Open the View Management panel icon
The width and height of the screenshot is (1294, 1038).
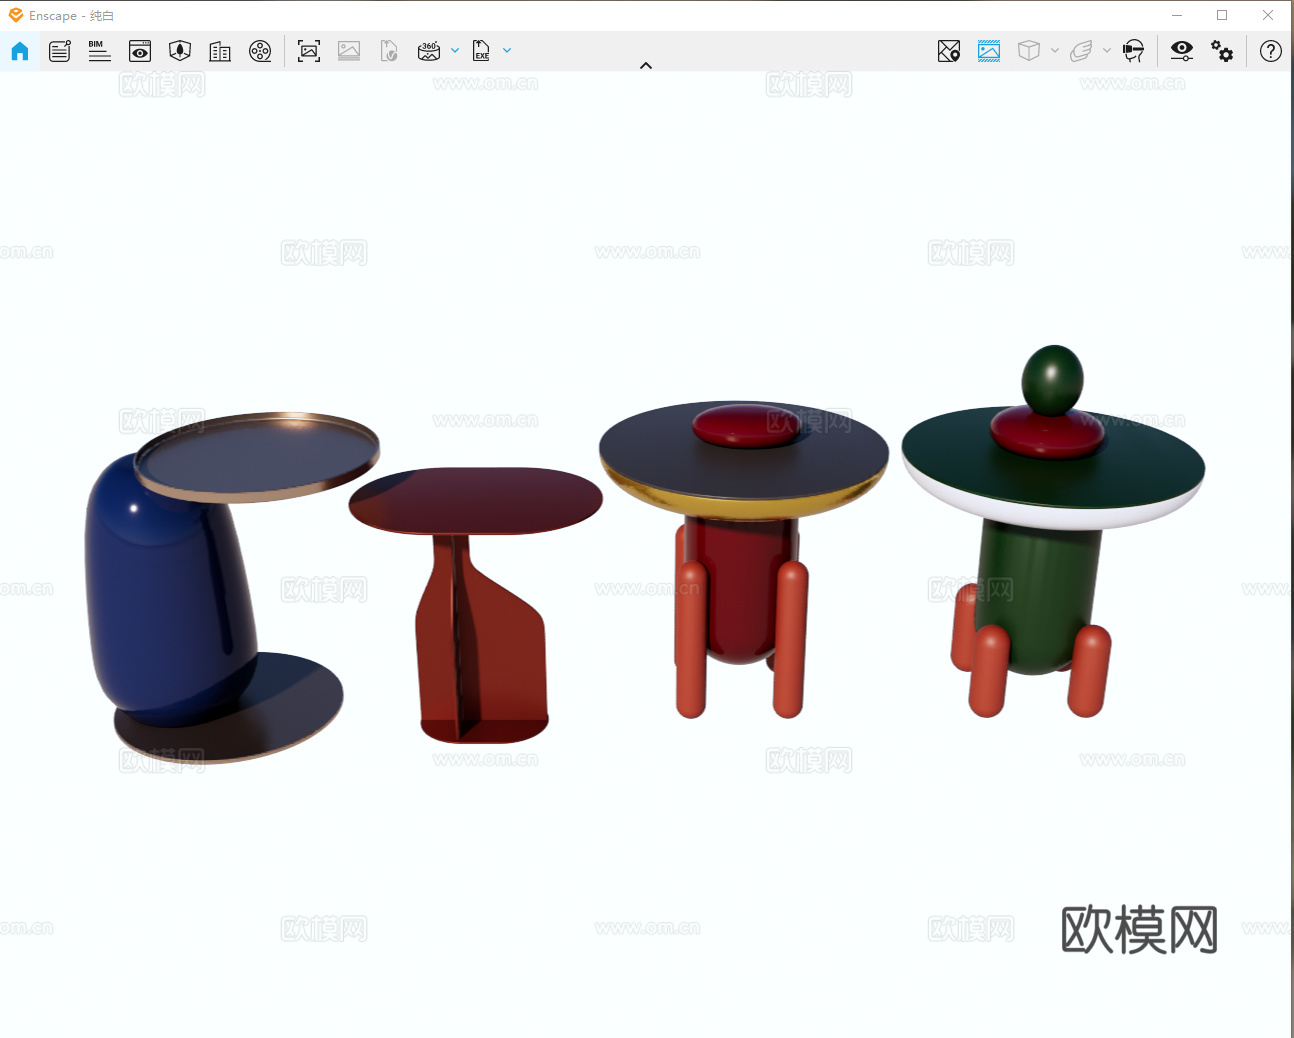60,51
